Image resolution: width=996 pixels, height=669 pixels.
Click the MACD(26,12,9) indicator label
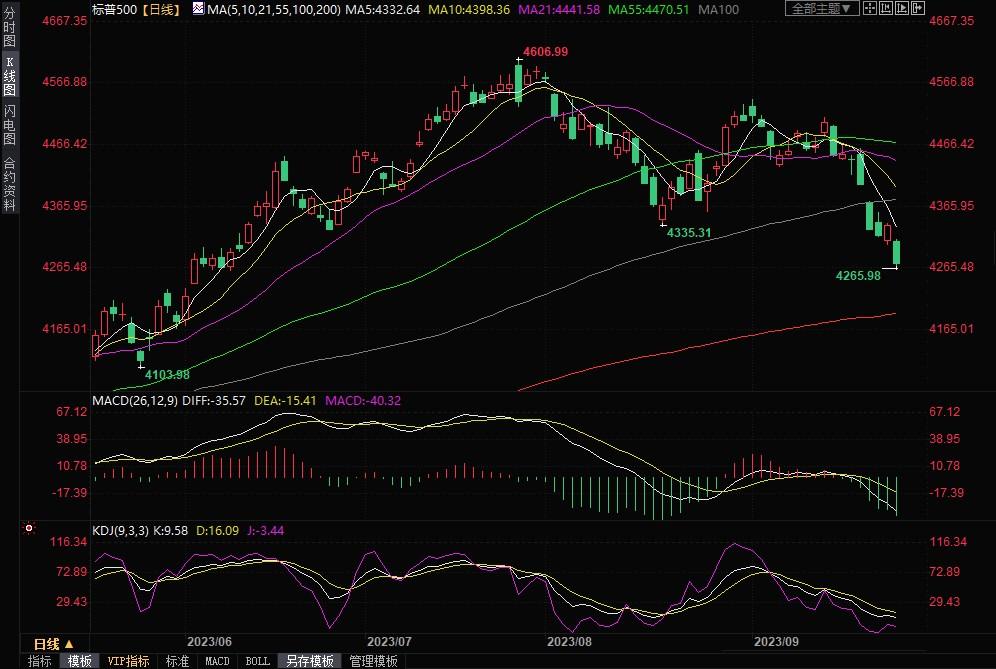point(135,401)
